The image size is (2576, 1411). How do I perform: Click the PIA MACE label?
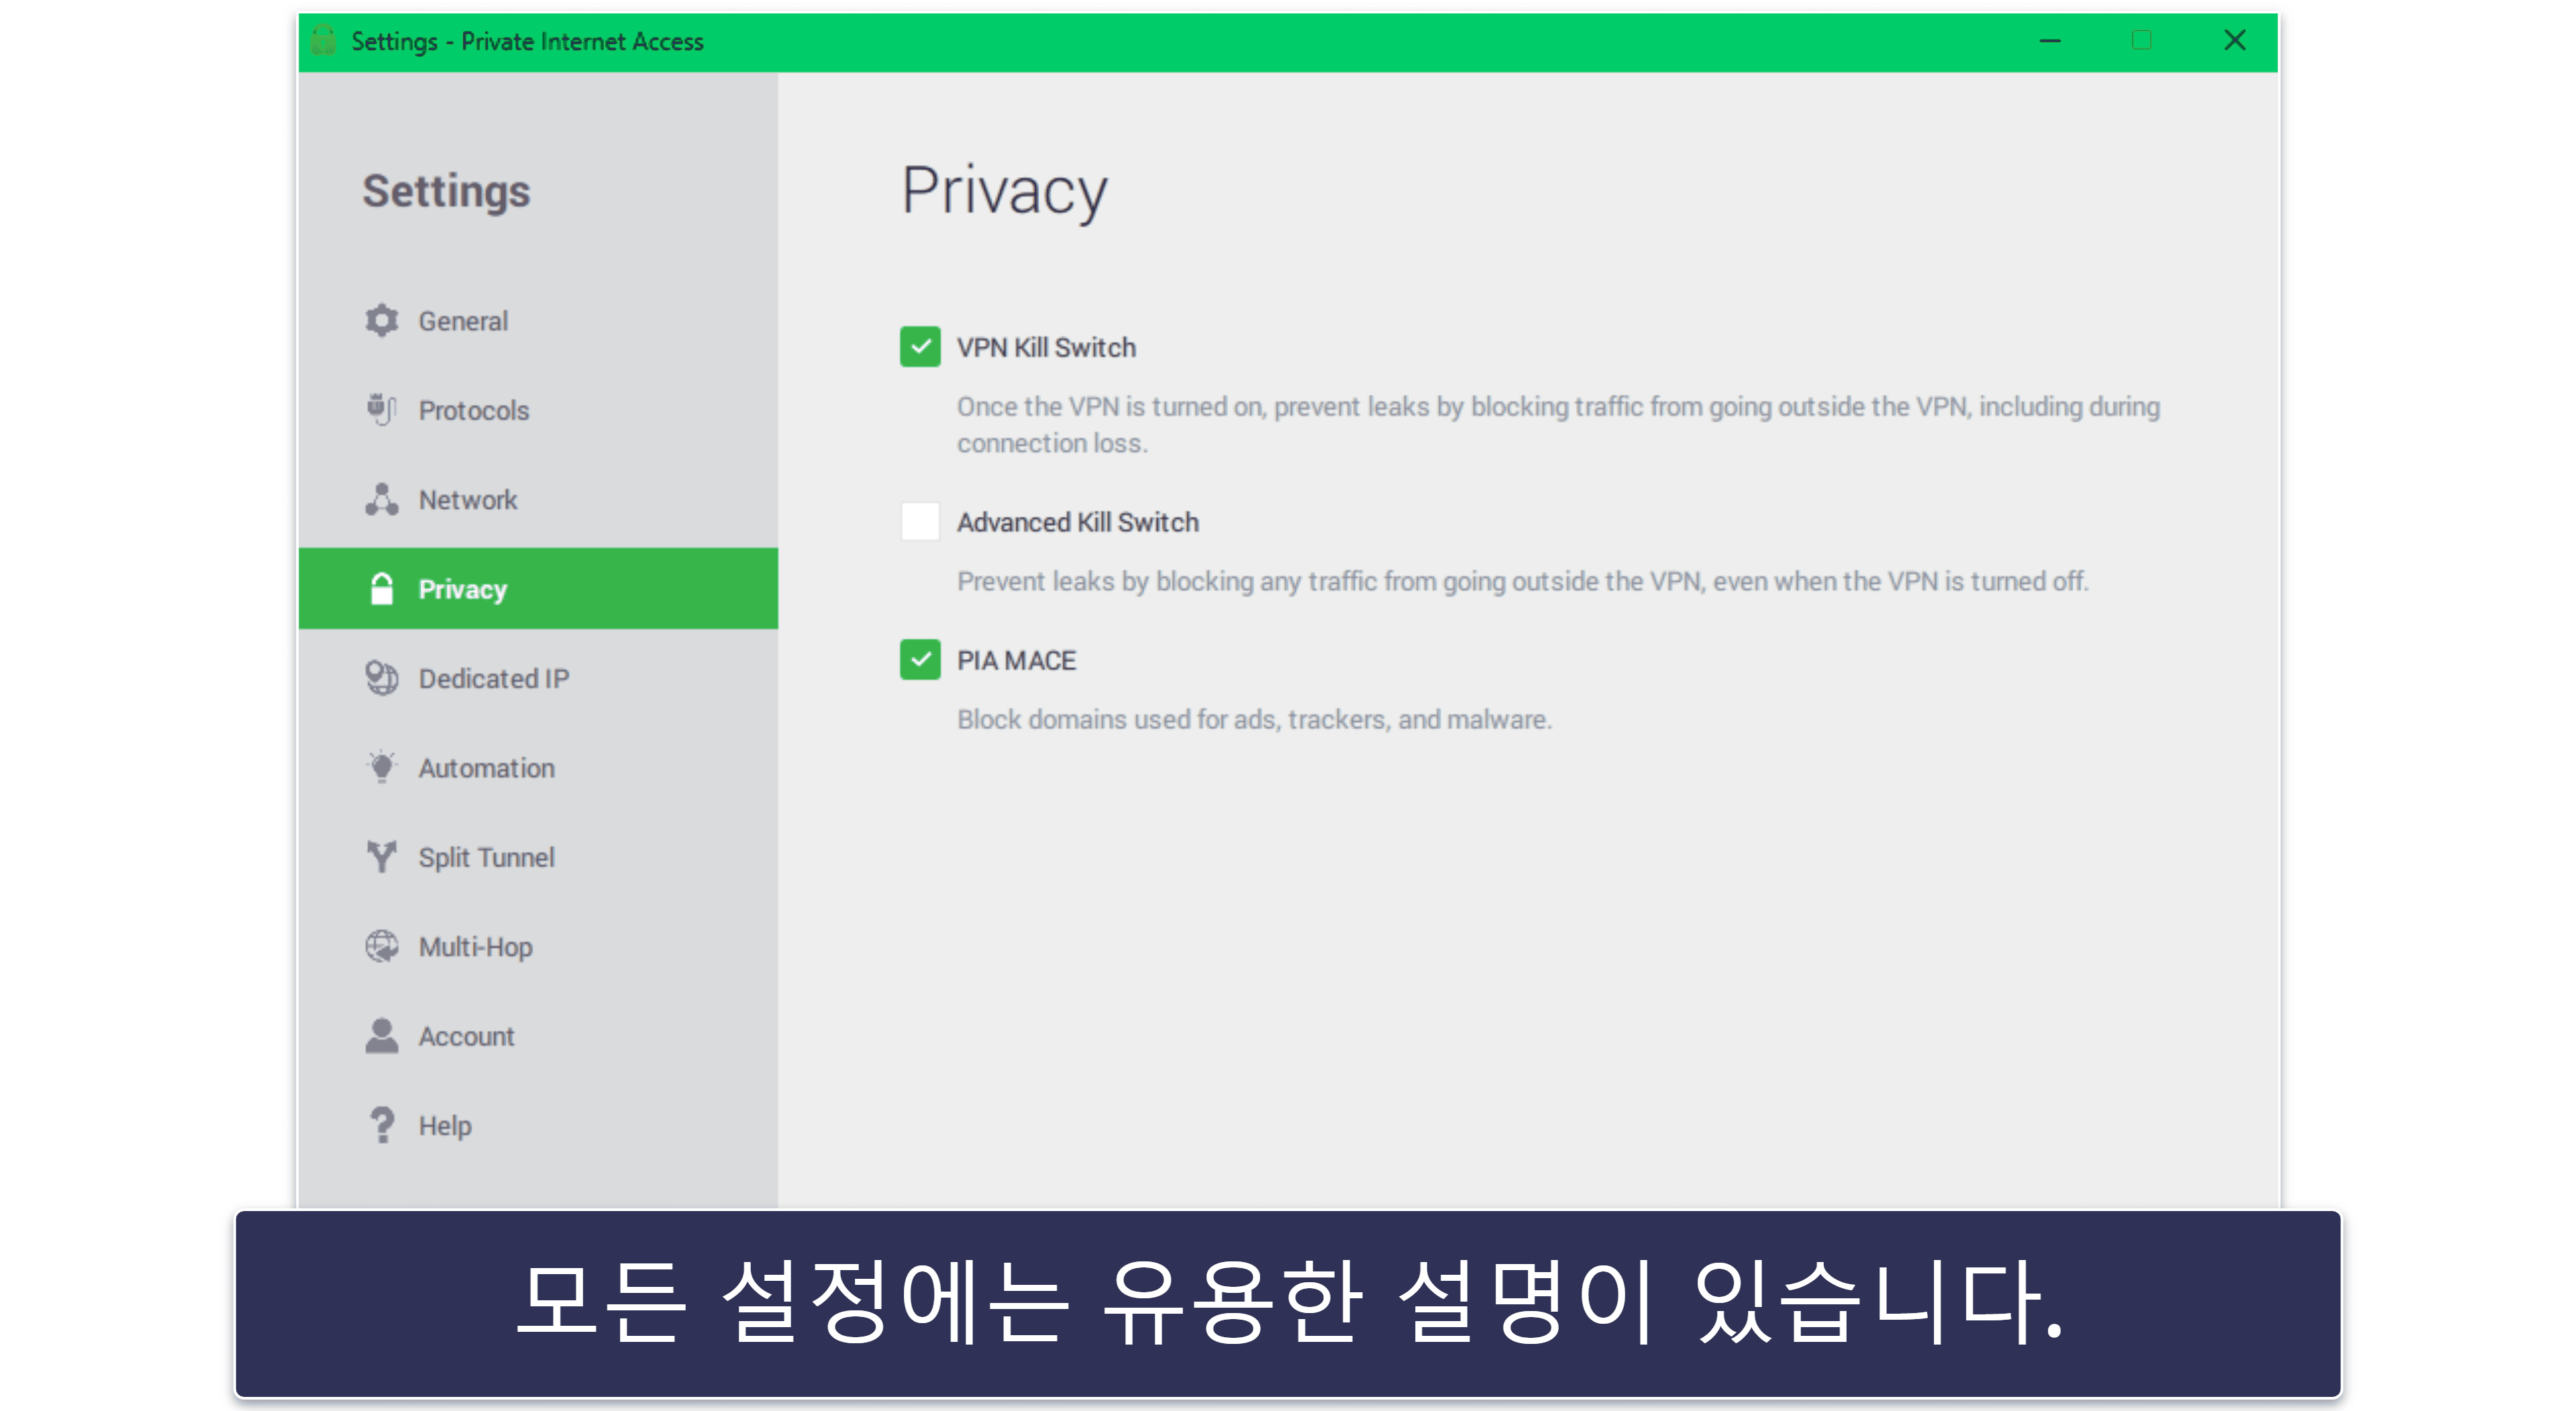coord(1016,660)
